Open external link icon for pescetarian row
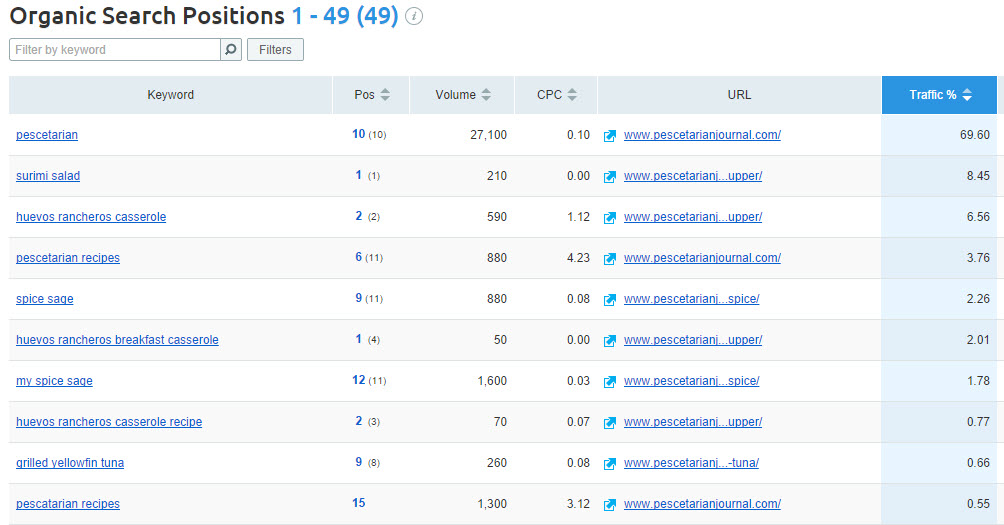Screen dimensions: 1004x525 (609, 135)
